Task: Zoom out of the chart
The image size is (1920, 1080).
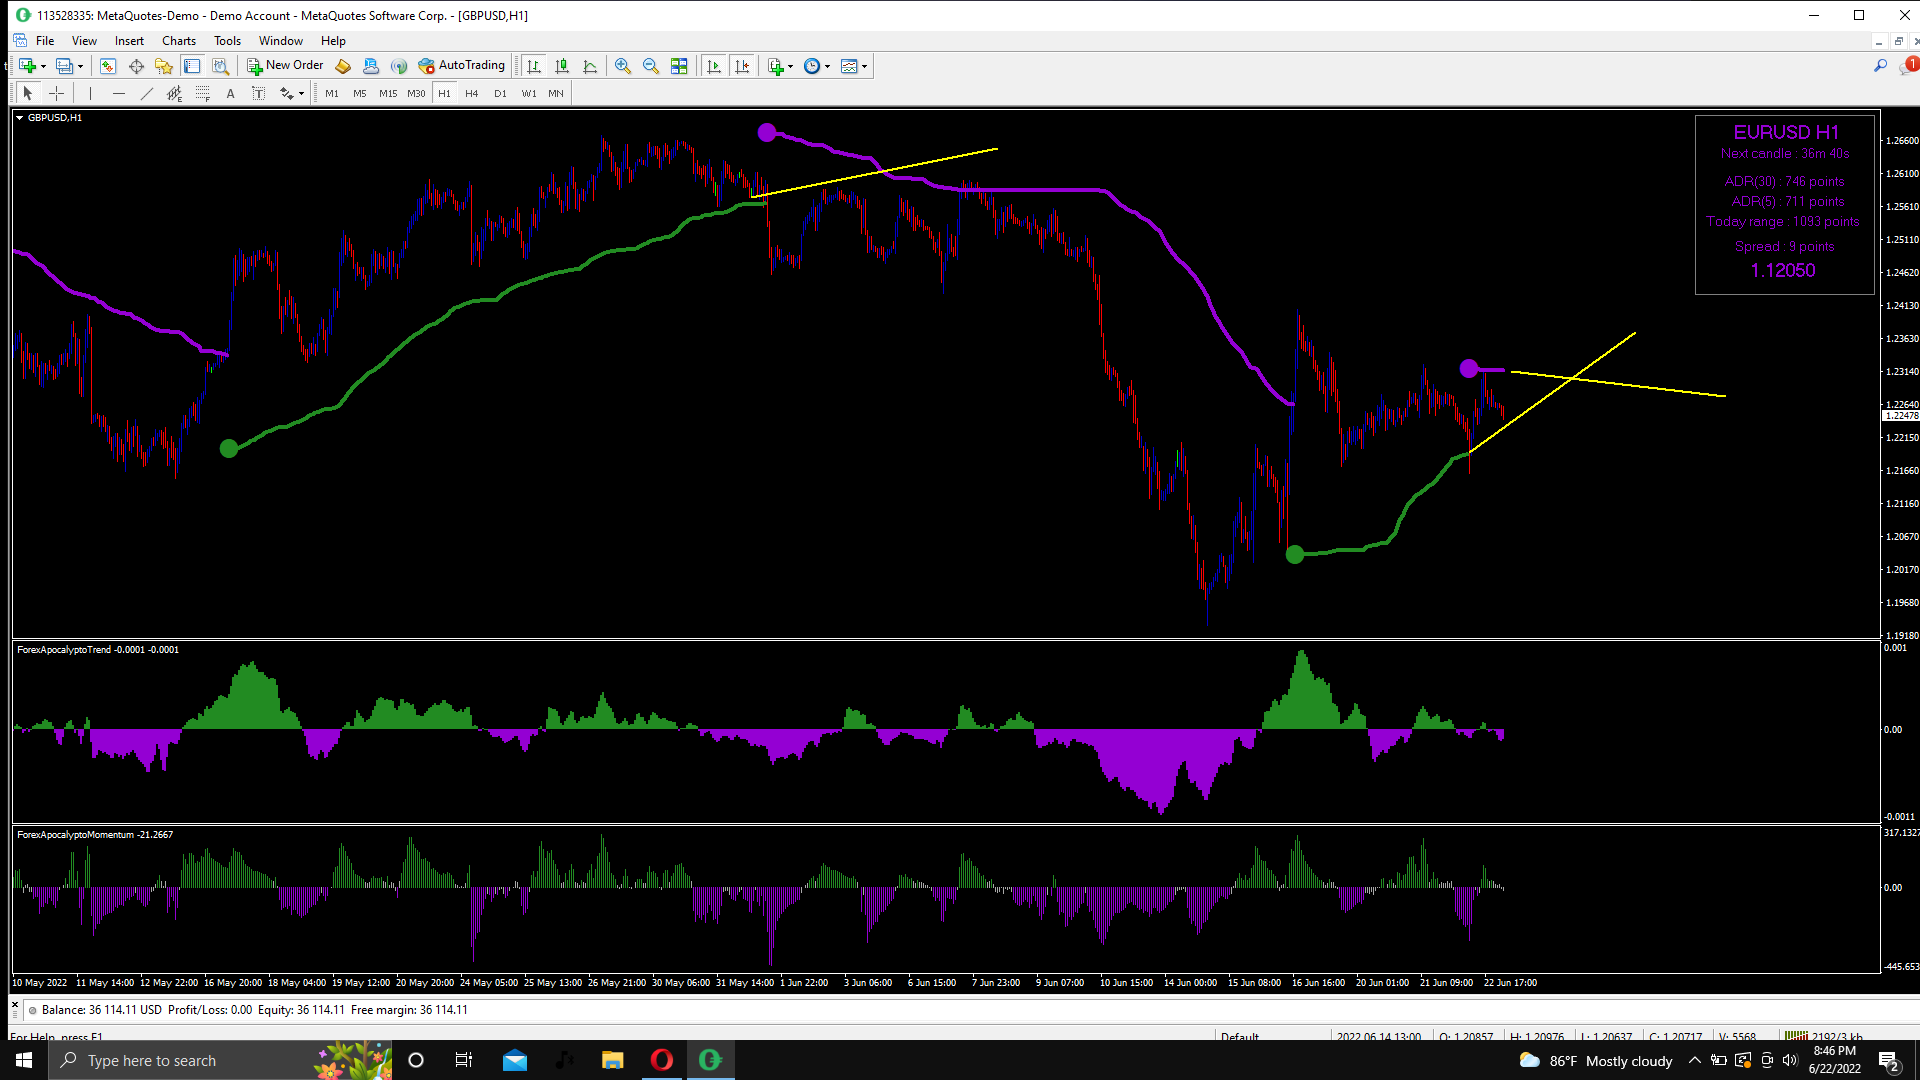Action: coord(651,66)
